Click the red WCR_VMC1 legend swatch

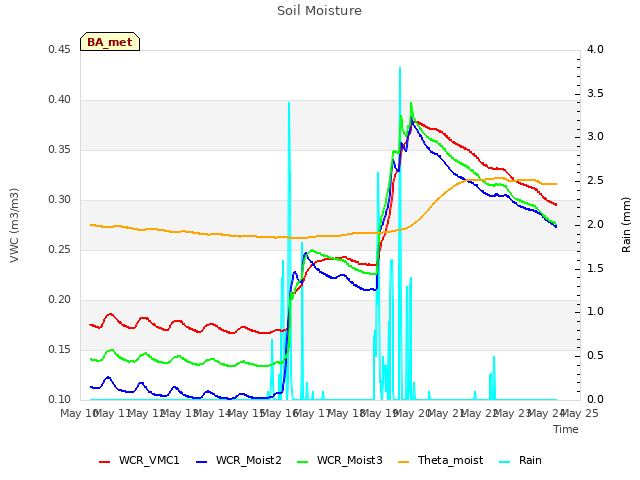pyautogui.click(x=104, y=462)
